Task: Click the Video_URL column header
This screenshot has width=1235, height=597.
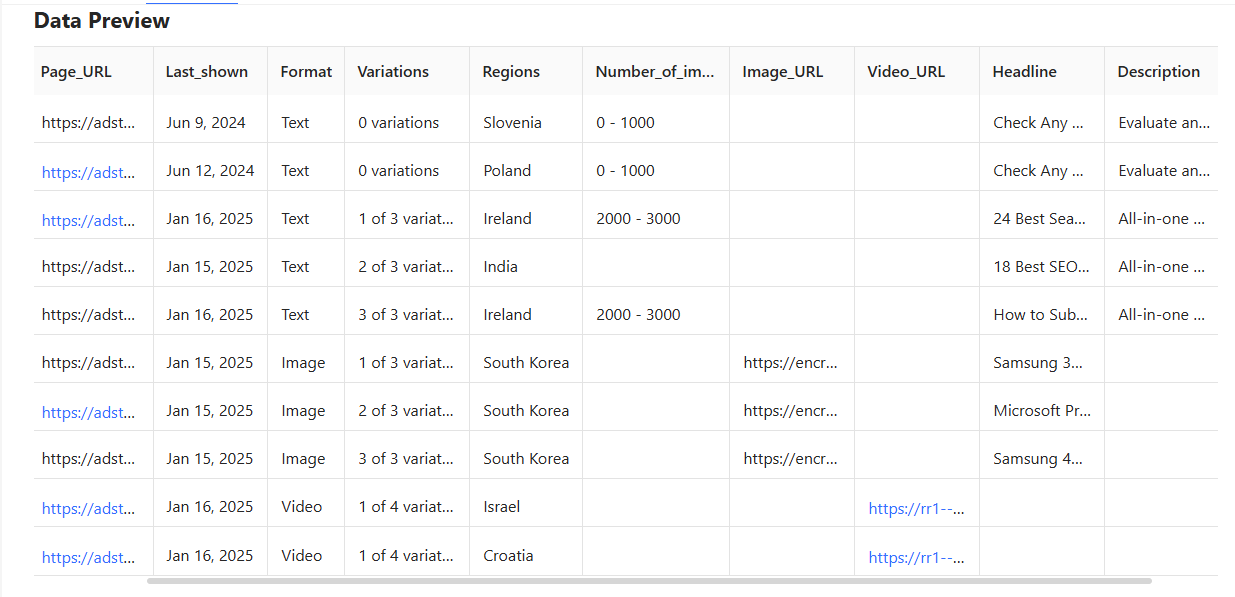Action: point(906,71)
